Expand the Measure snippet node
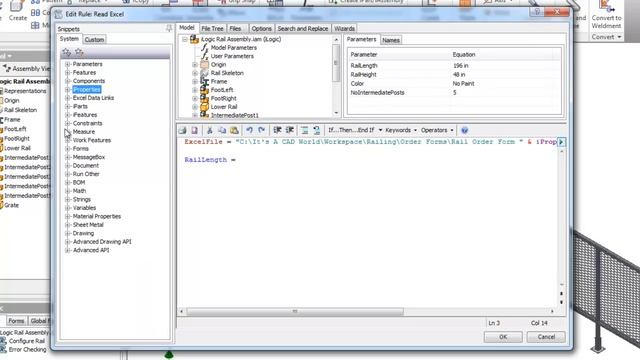 68,132
